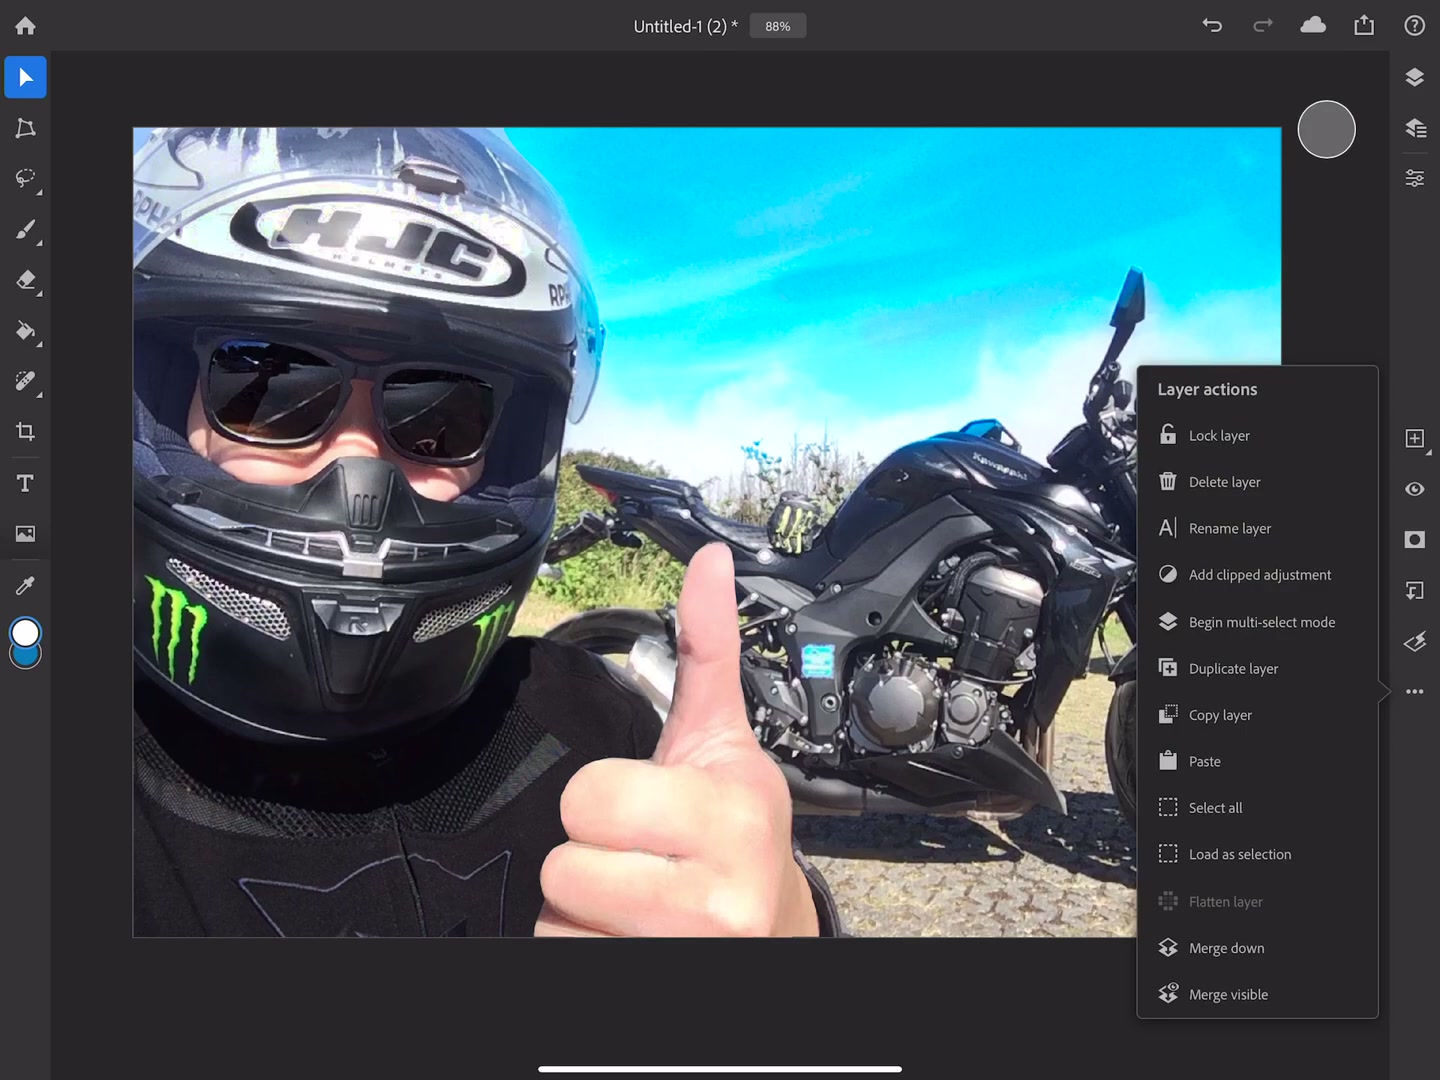The height and width of the screenshot is (1080, 1440).
Task: Choose Rename layer
Action: tap(1258, 528)
